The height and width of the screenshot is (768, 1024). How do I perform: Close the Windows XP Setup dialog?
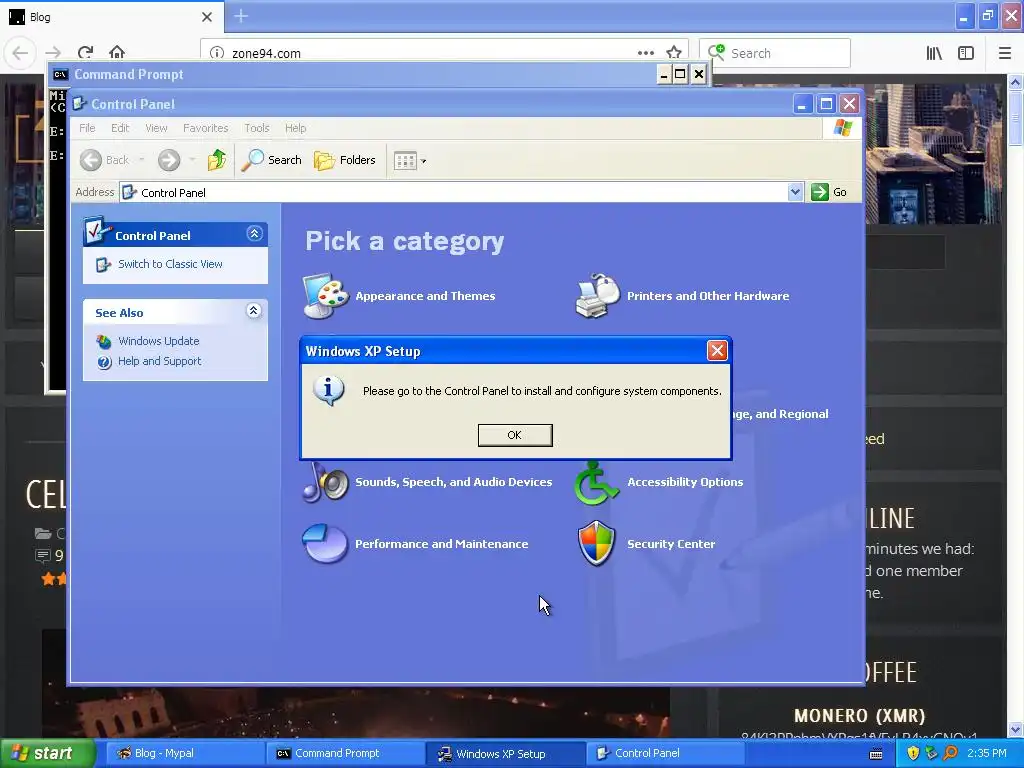(717, 351)
